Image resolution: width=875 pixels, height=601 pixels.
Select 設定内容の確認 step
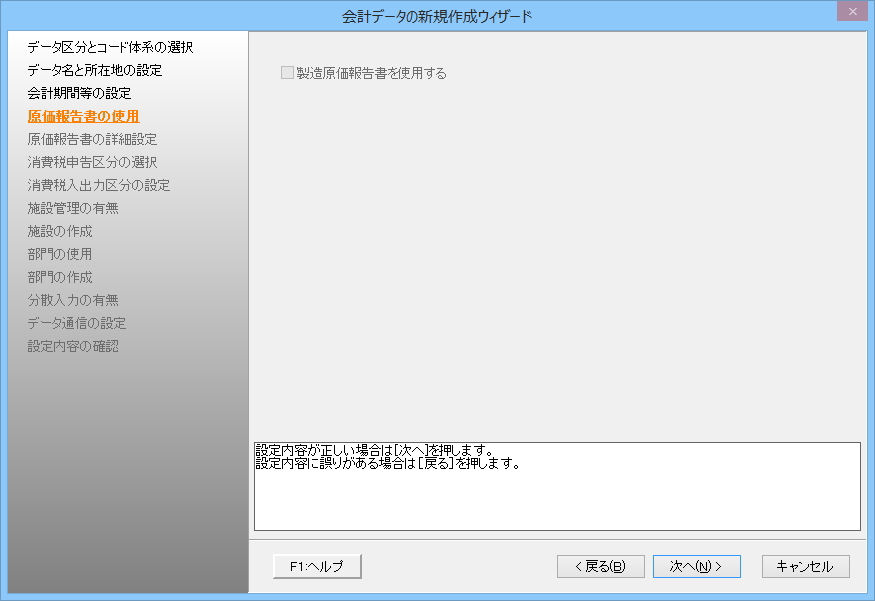coord(73,346)
